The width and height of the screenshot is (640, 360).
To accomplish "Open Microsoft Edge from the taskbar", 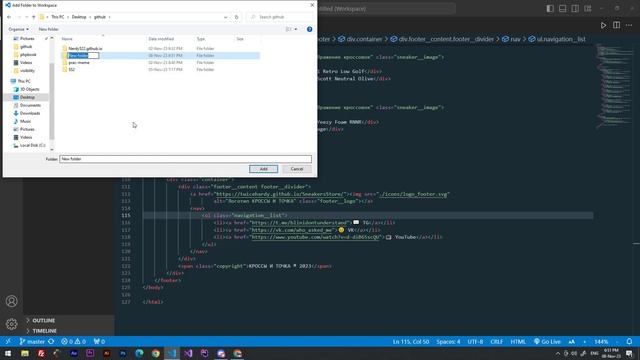I will coord(139,353).
